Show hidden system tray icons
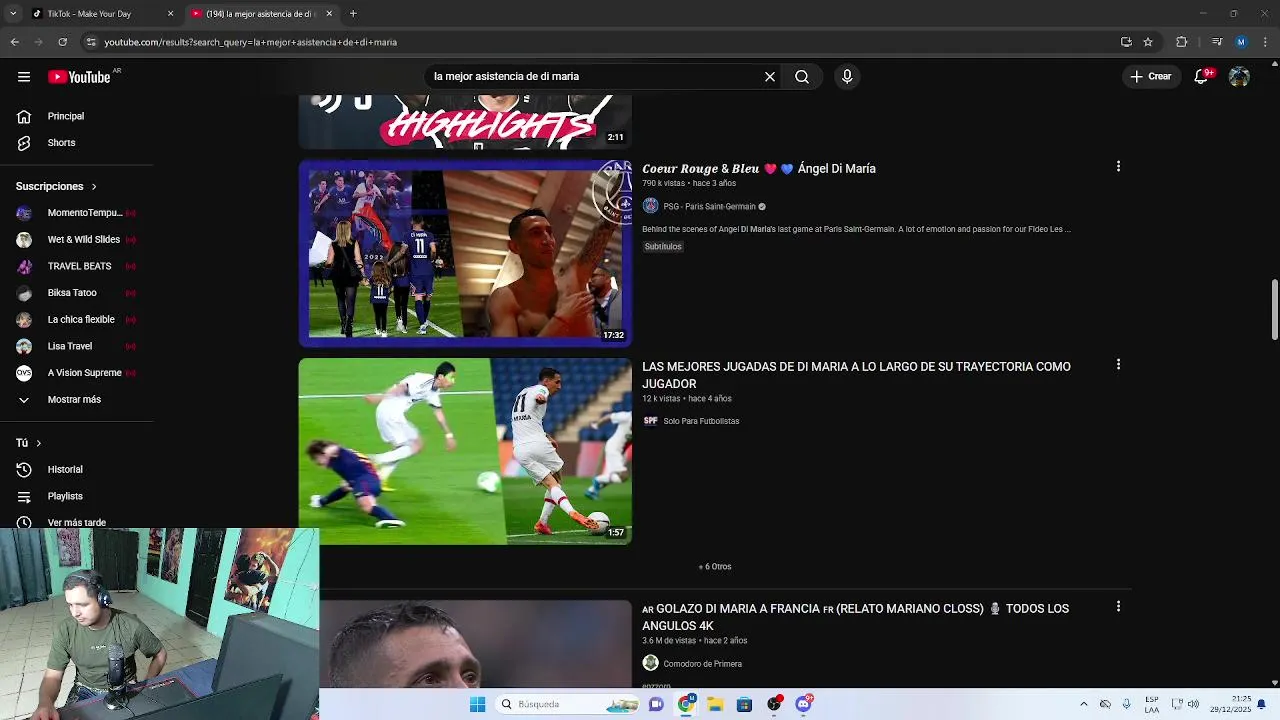The image size is (1280, 720). (1083, 704)
